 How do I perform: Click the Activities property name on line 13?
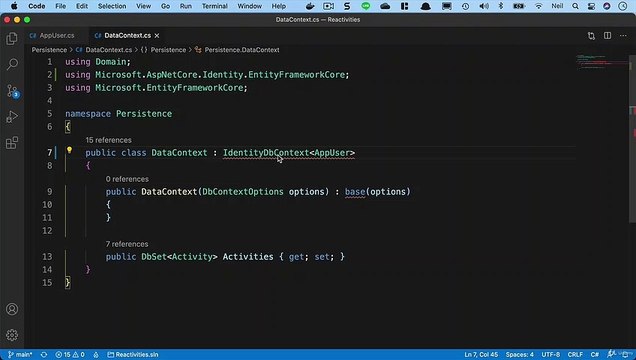[248, 257]
